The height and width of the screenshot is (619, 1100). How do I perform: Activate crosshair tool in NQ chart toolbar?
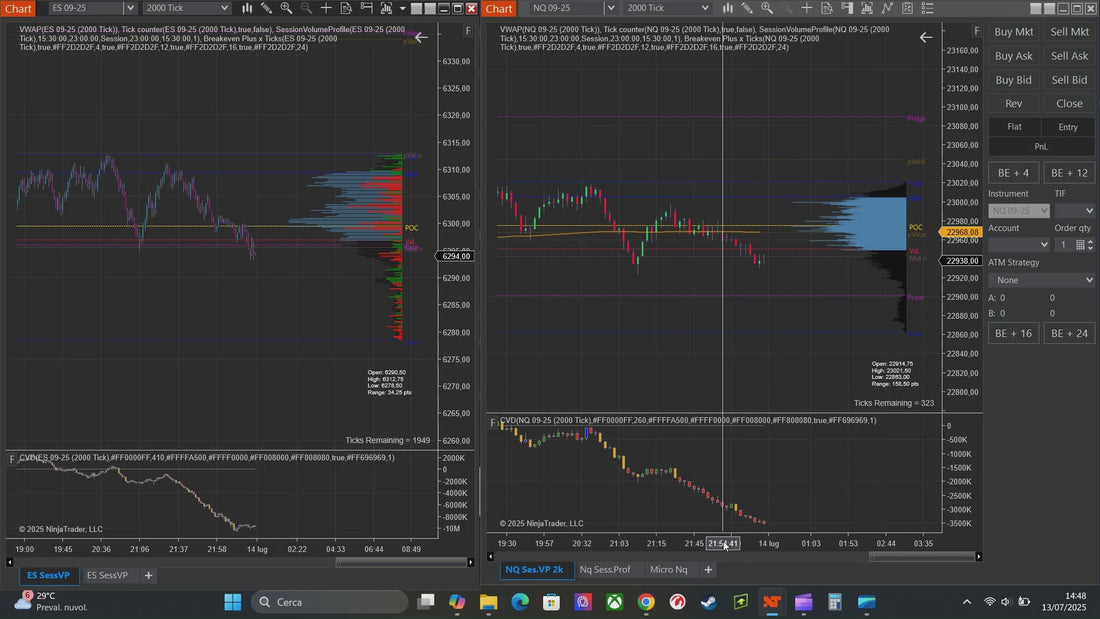807,8
